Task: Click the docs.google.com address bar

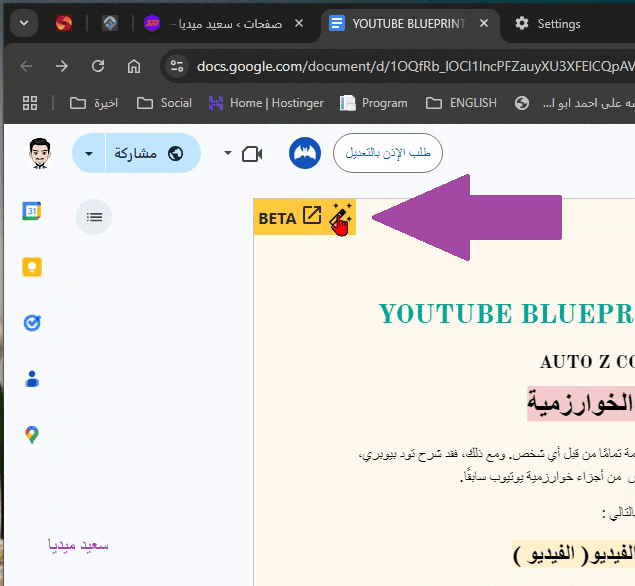Action: tap(400, 66)
